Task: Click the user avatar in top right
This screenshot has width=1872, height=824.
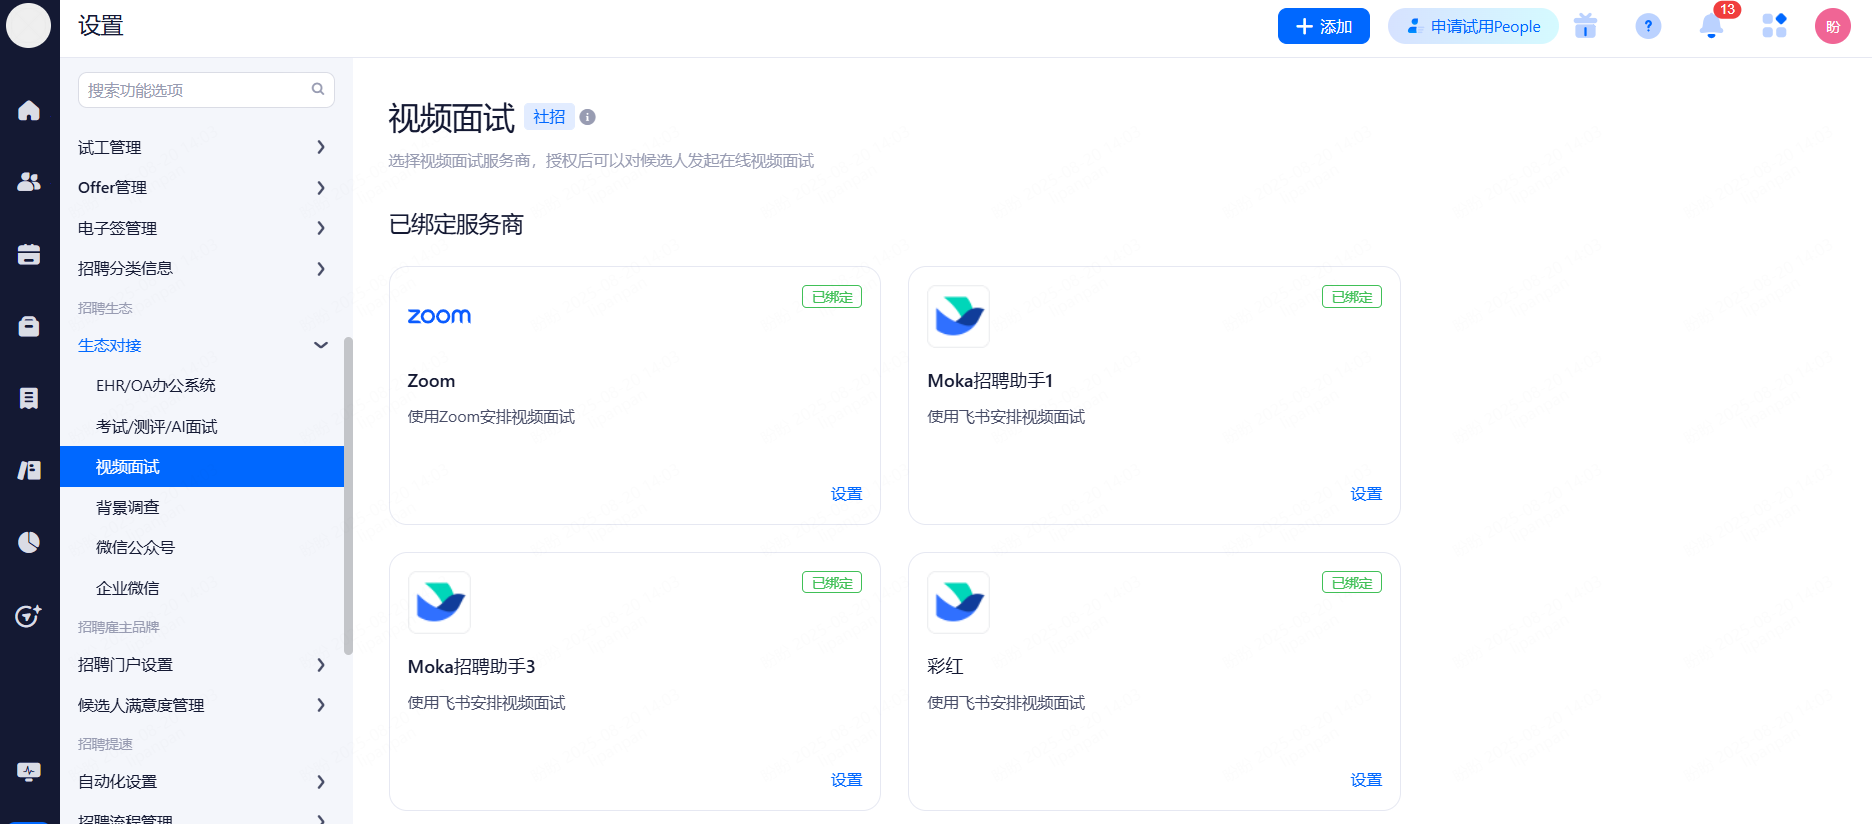Action: (1832, 26)
